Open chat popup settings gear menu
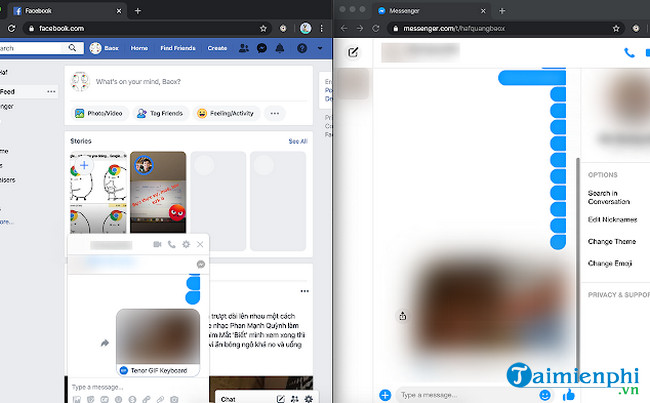The width and height of the screenshot is (650, 403). point(186,244)
